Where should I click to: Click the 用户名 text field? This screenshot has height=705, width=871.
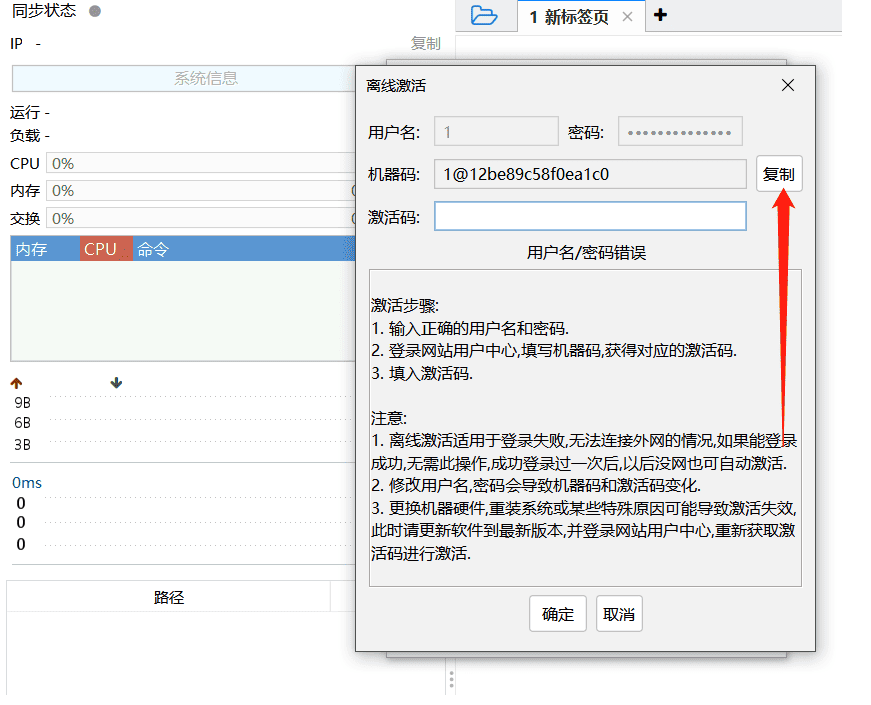click(x=496, y=131)
